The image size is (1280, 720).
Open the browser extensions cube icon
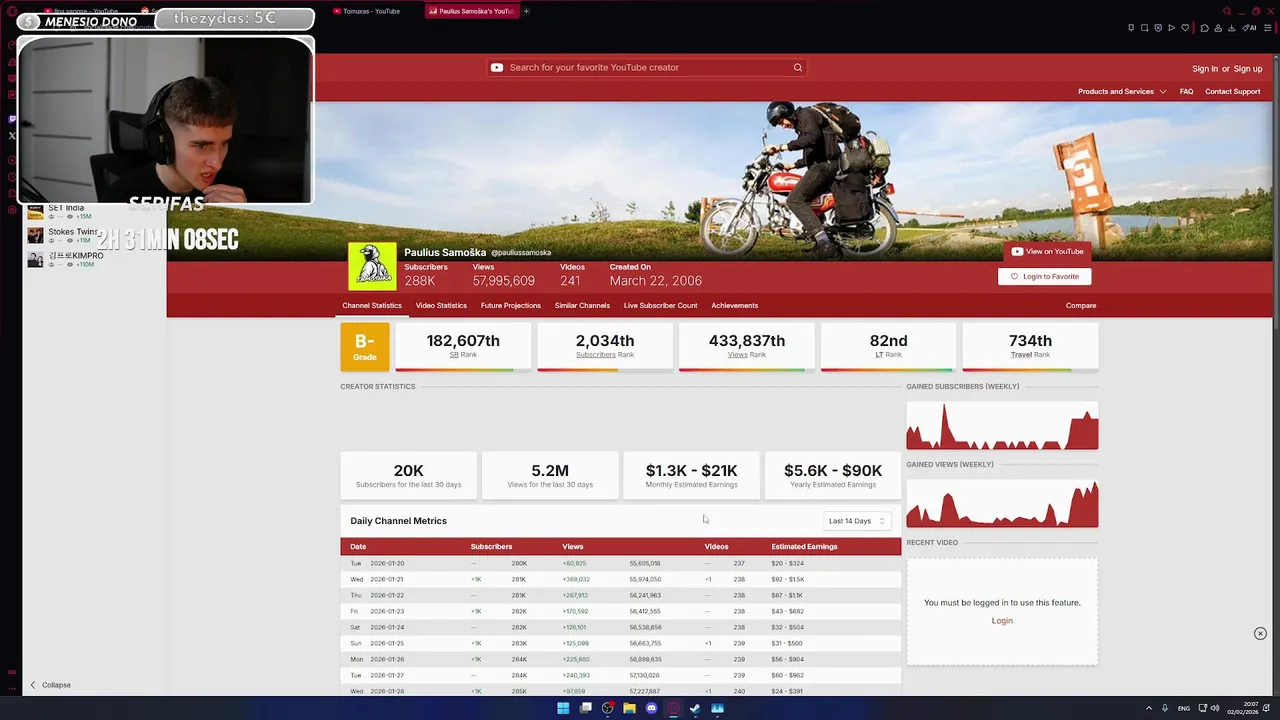1204,28
